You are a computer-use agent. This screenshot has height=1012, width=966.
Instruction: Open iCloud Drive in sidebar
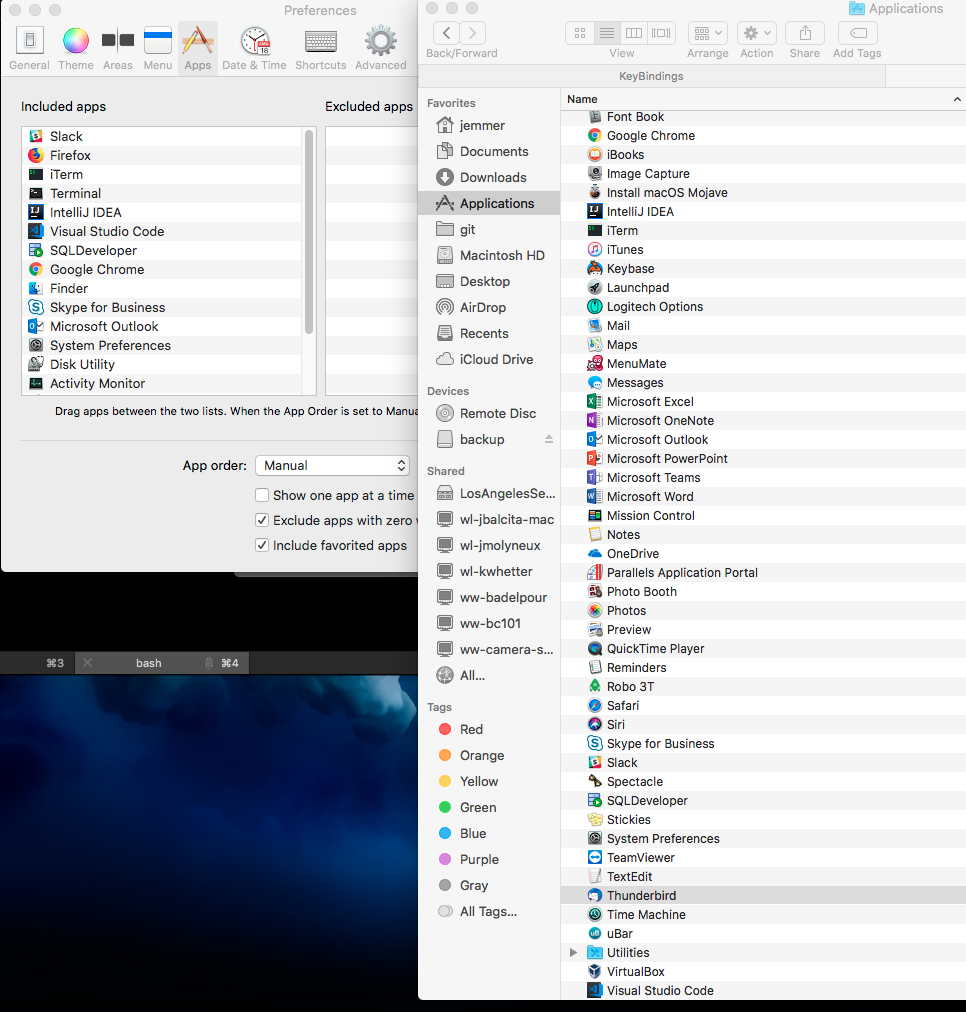coord(489,359)
